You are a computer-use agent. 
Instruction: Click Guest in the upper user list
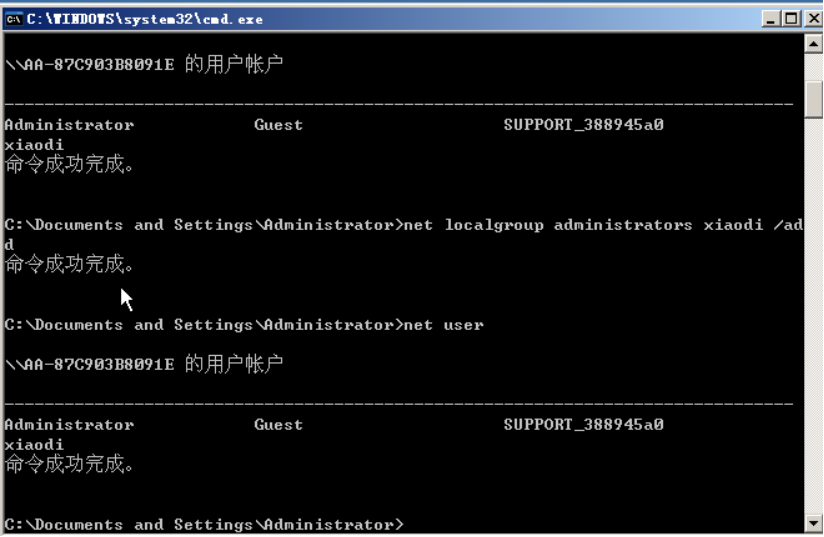(278, 125)
